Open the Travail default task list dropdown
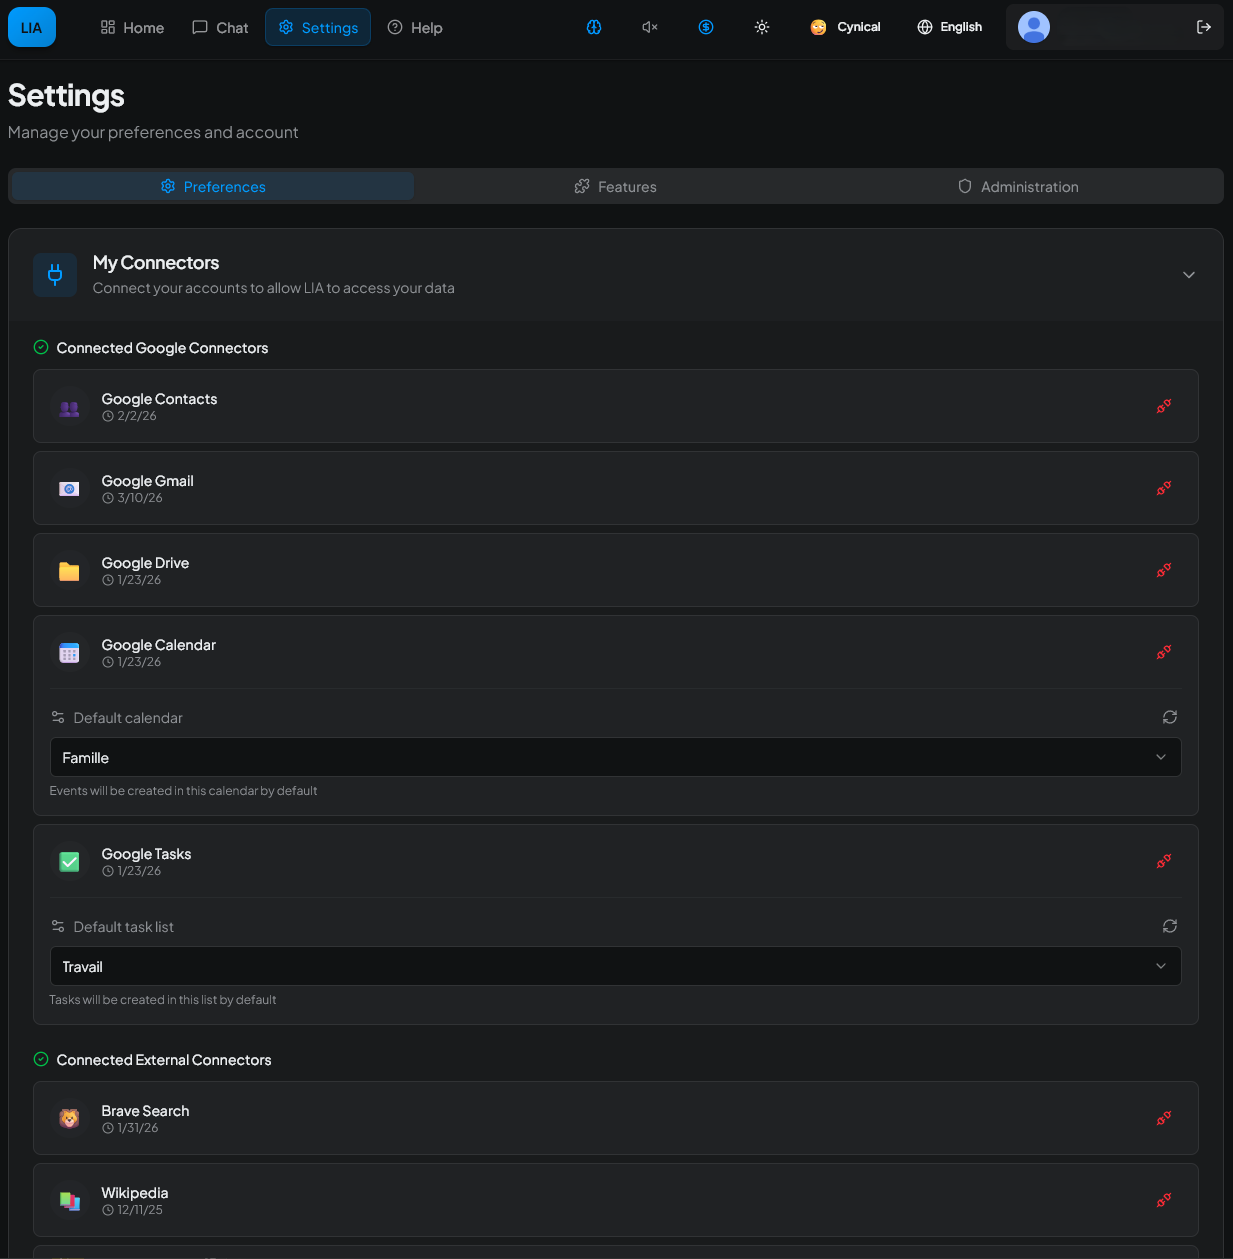 point(615,966)
